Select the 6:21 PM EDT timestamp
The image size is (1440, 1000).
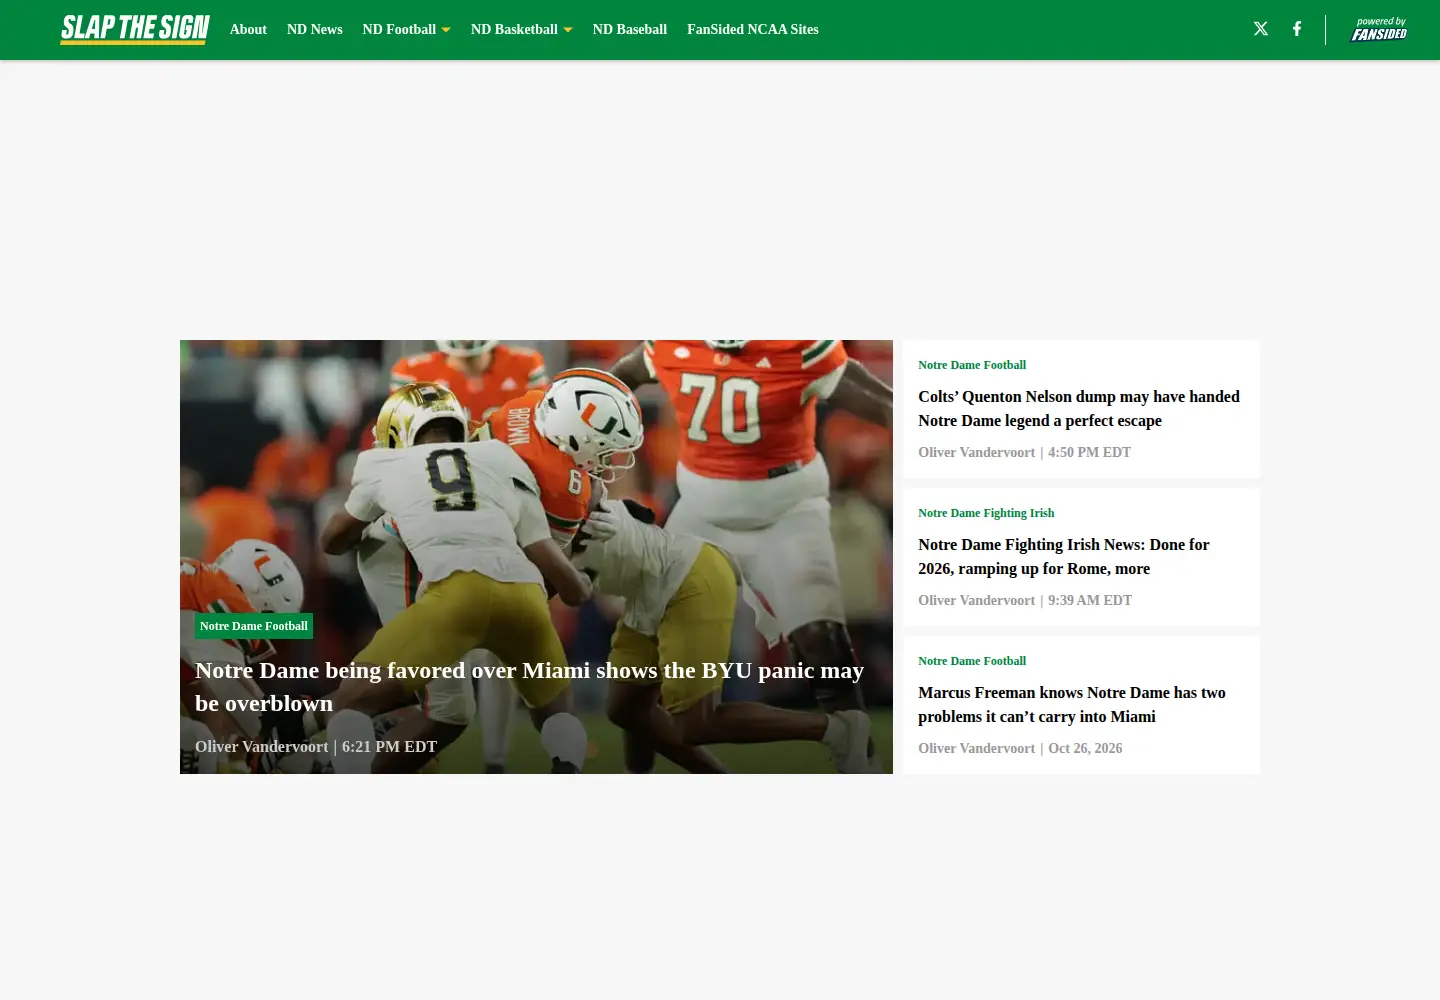tap(390, 747)
